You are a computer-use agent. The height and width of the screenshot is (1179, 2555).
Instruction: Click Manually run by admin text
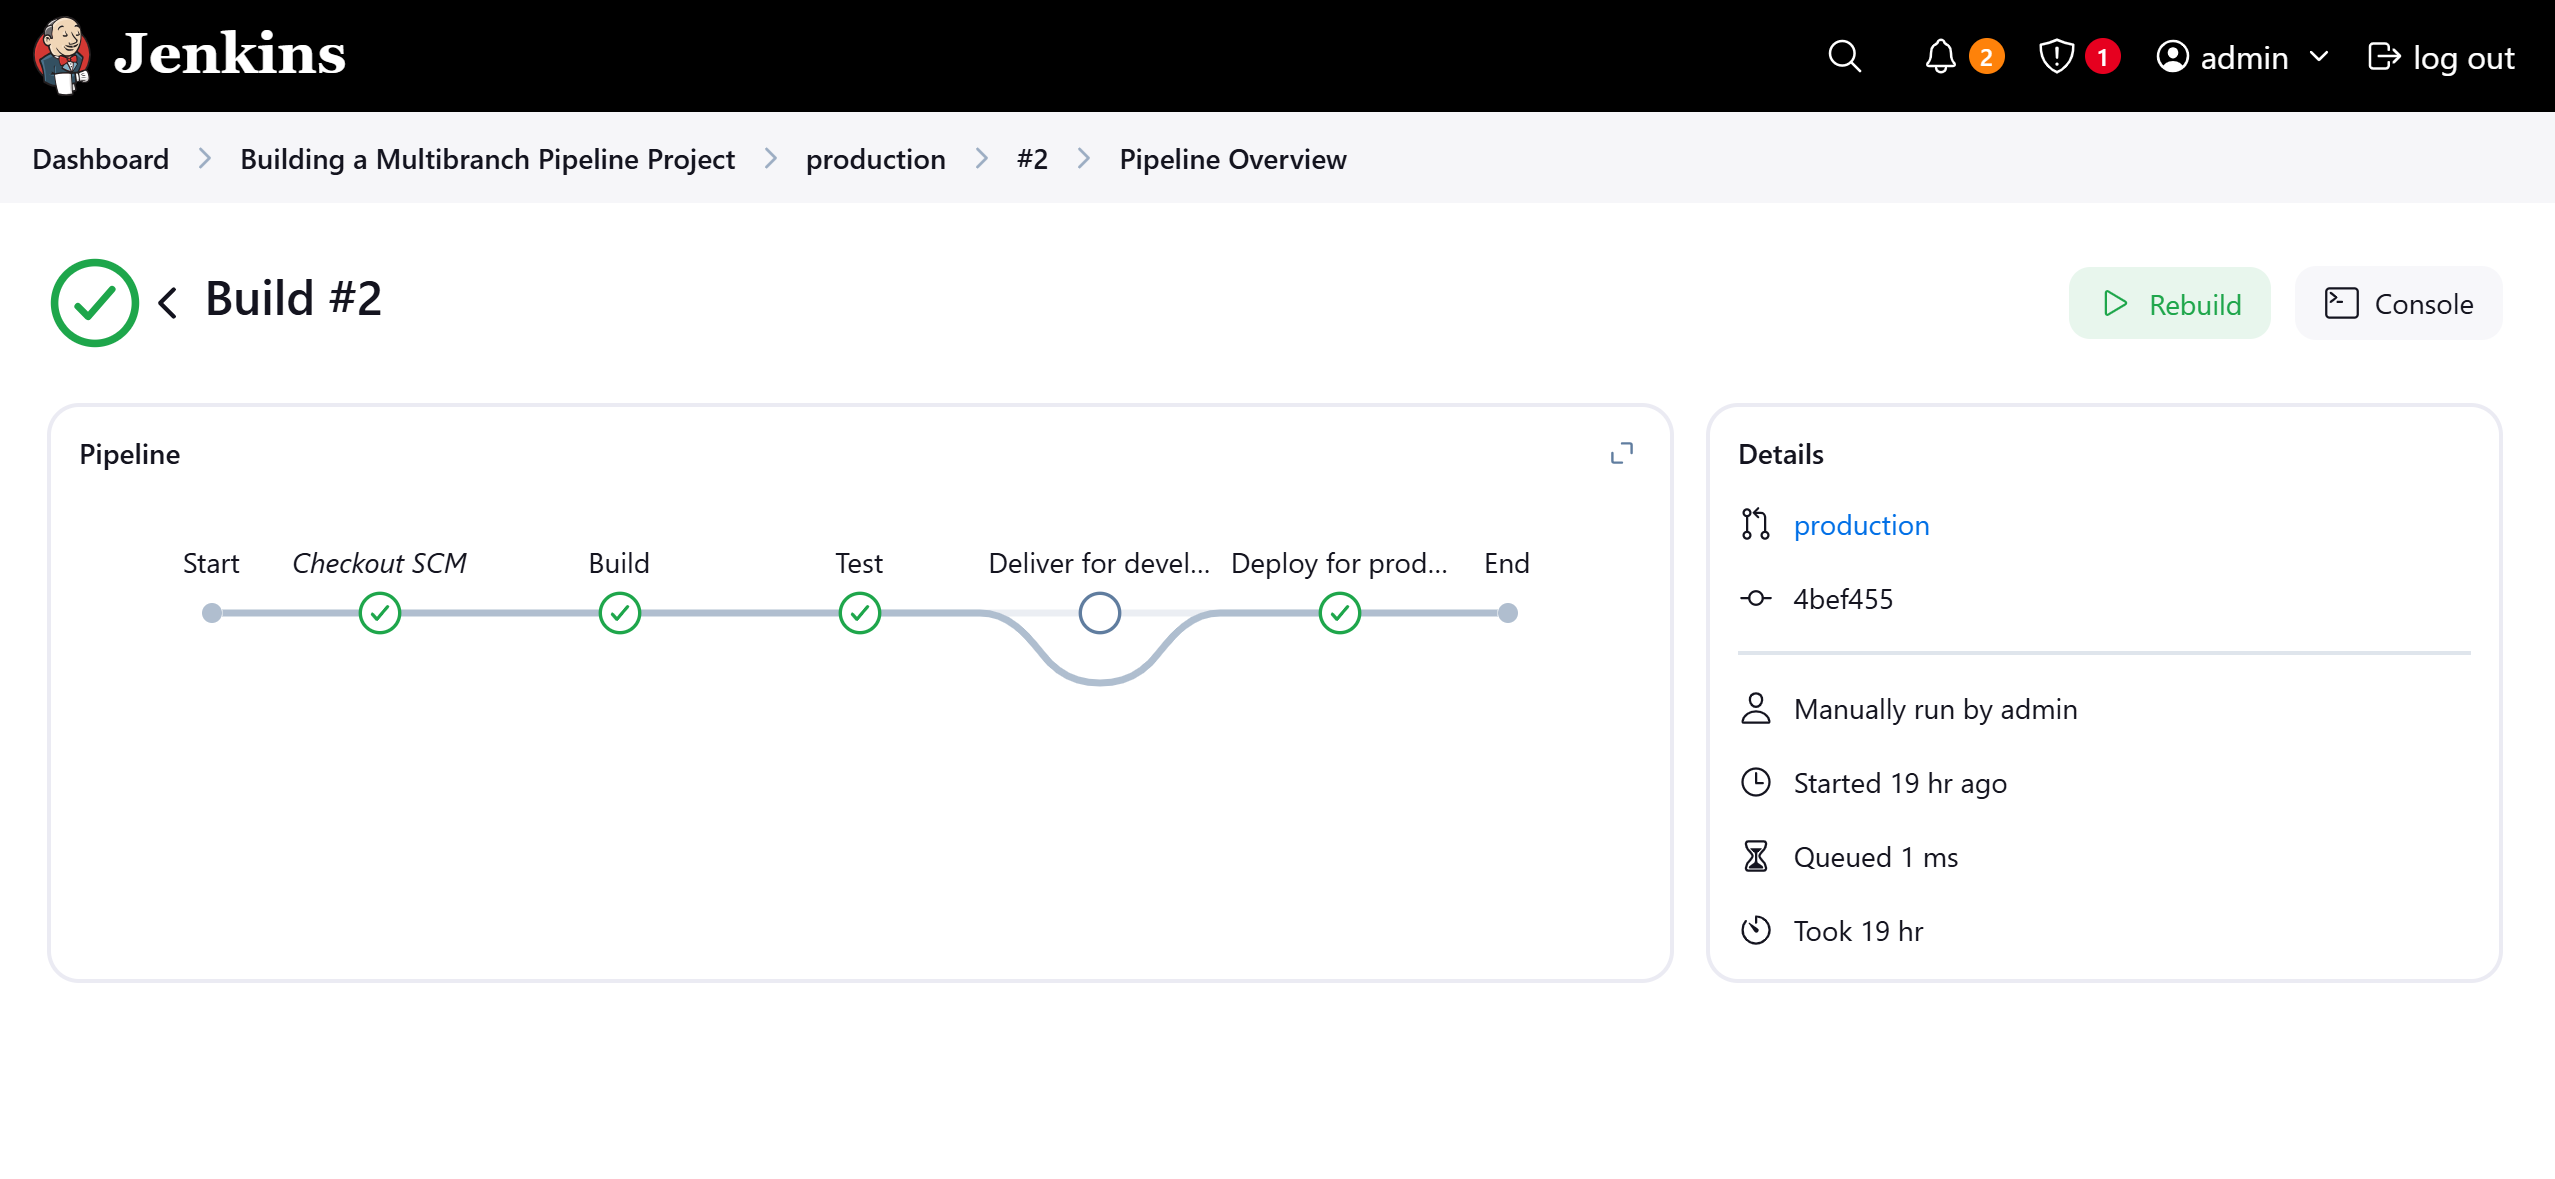(1935, 709)
